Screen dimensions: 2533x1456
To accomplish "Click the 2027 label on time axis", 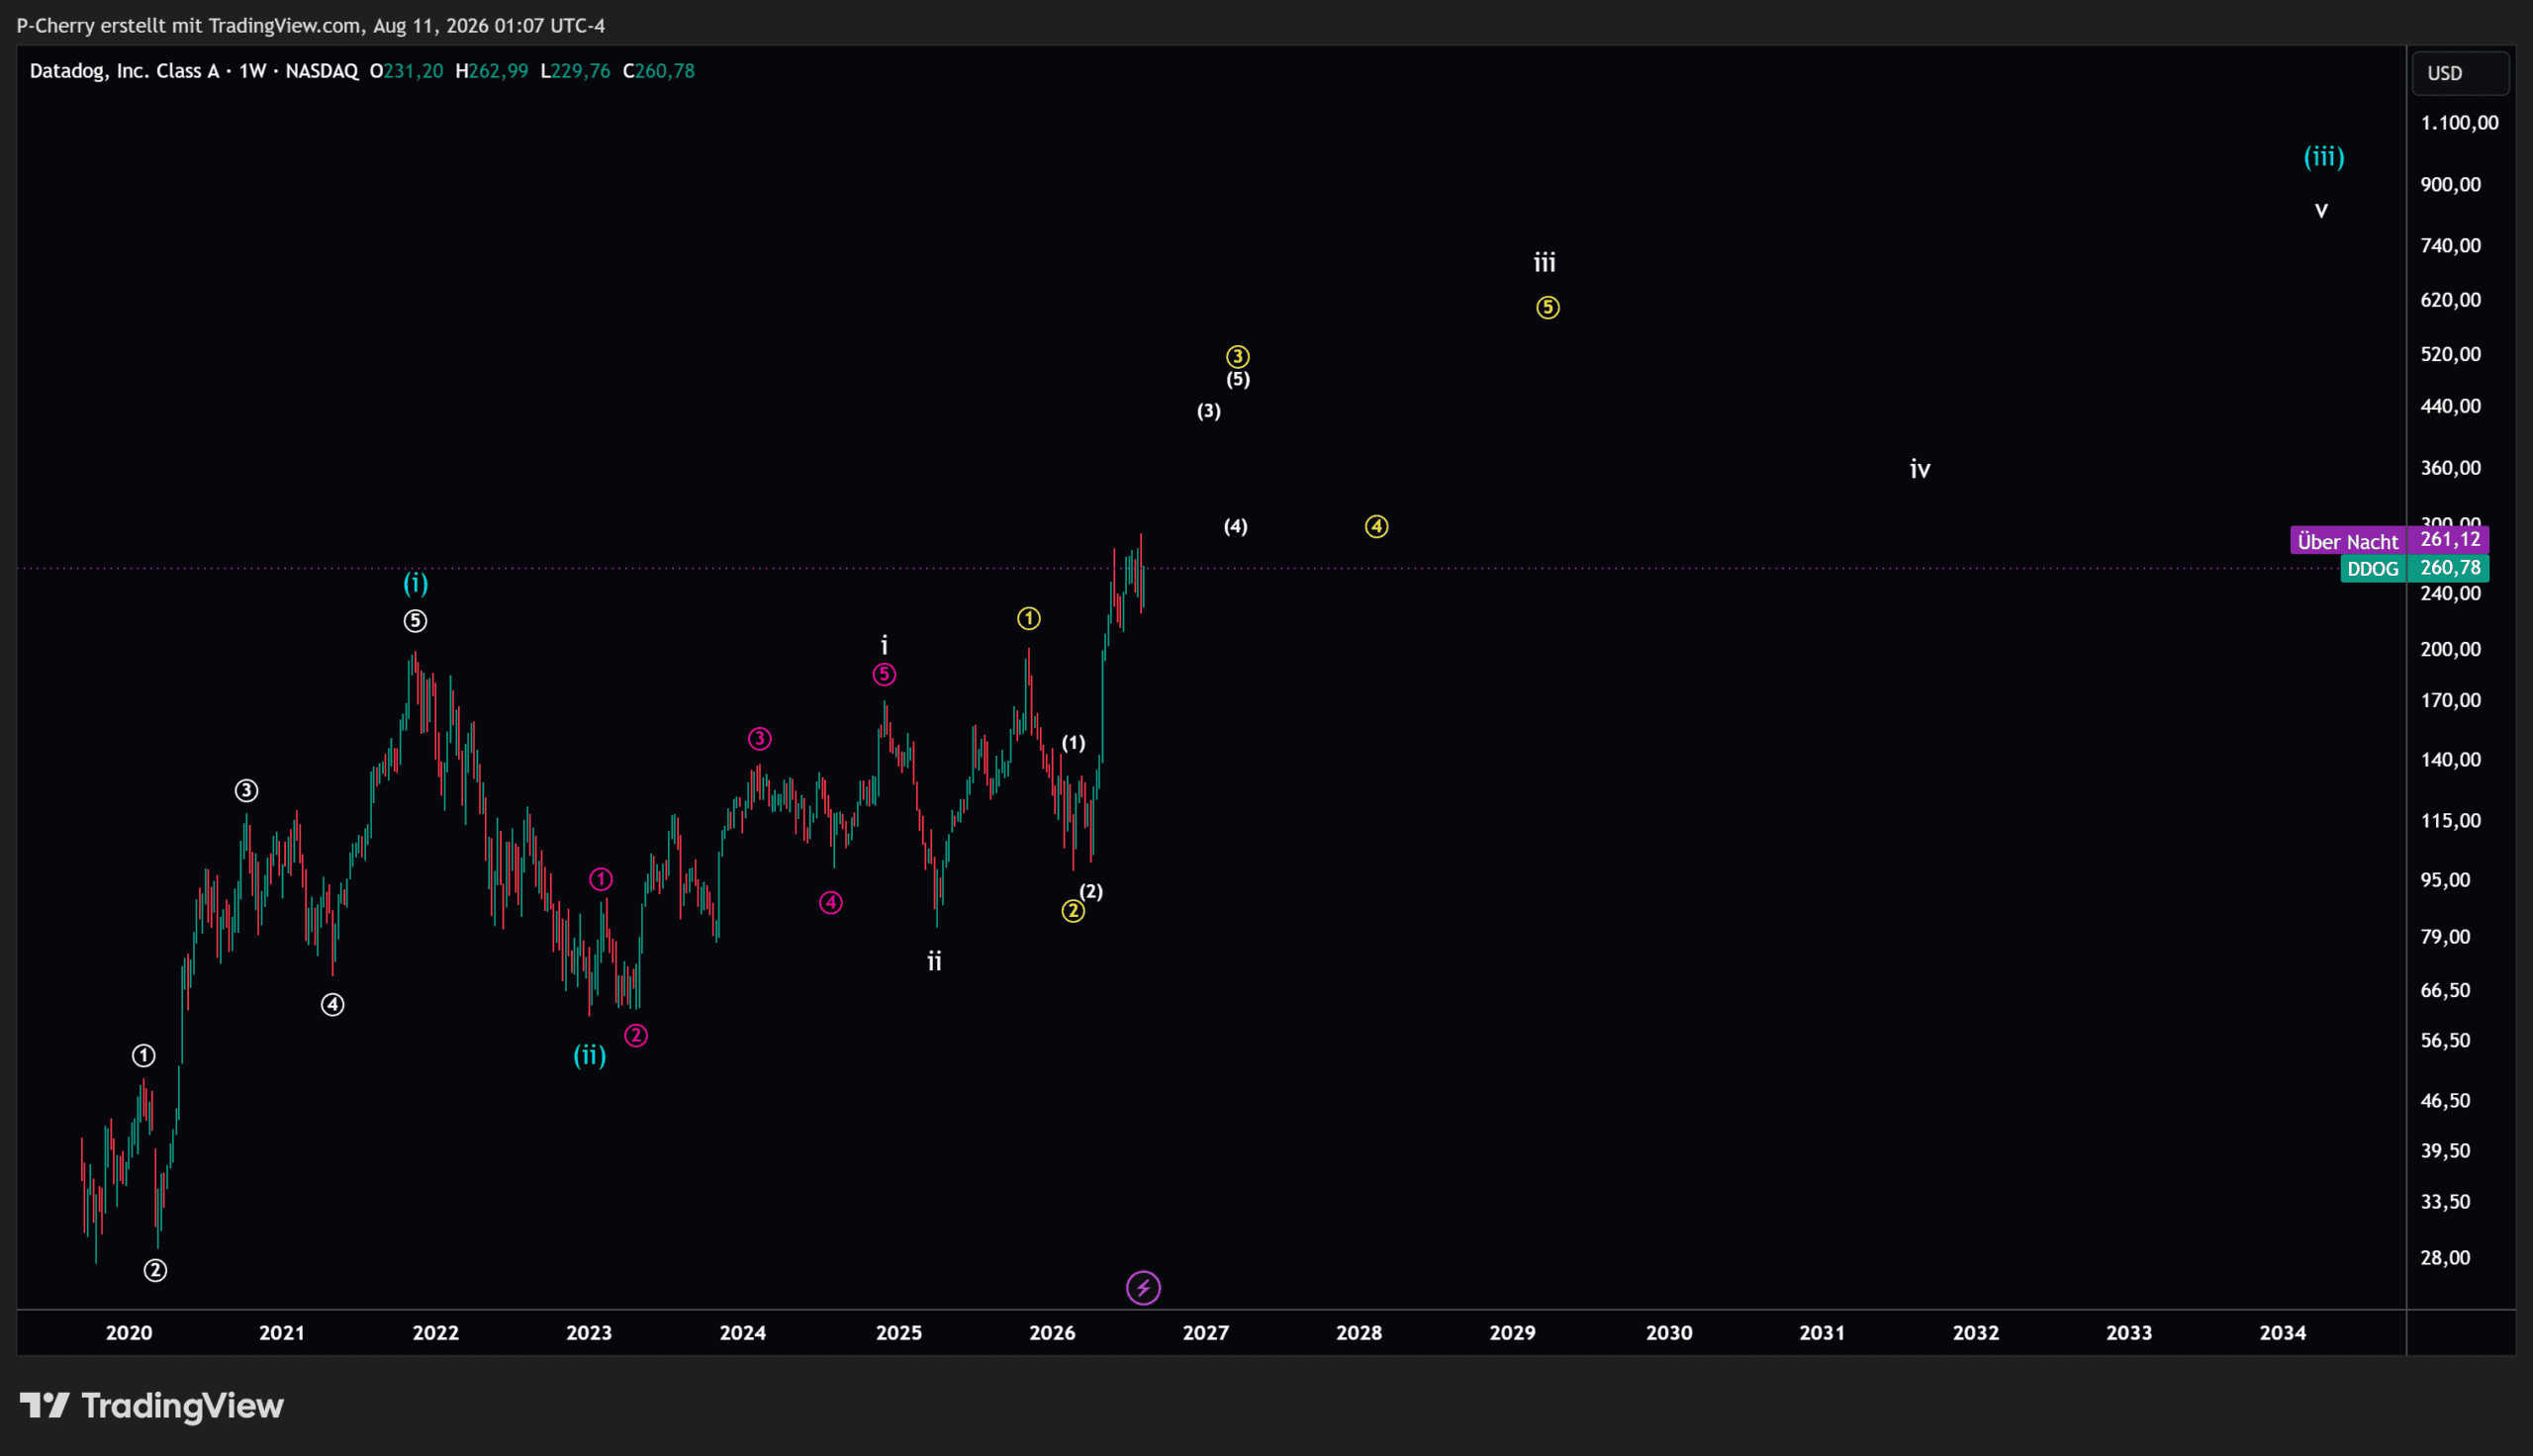I will tap(1206, 1333).
